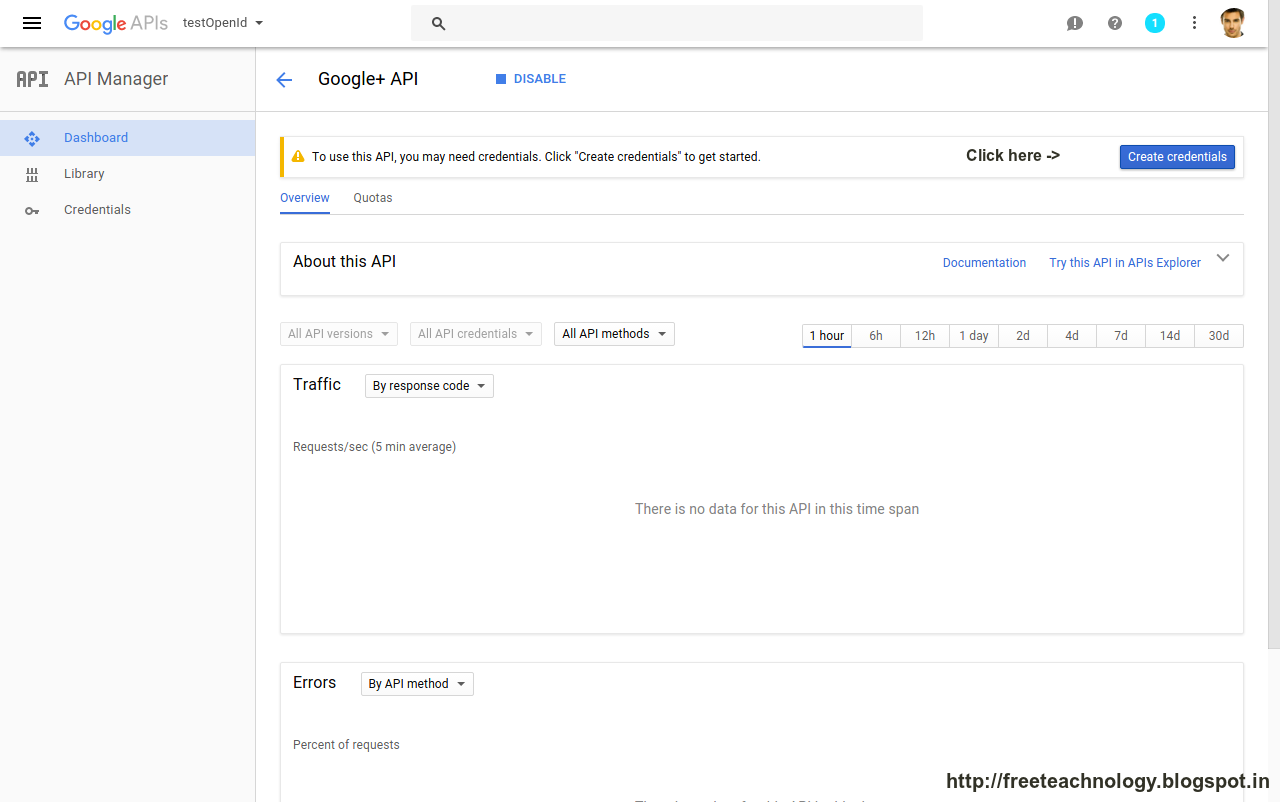Viewport: 1280px width, 802px height.
Task: Open the All API versions dropdown
Action: tap(339, 334)
